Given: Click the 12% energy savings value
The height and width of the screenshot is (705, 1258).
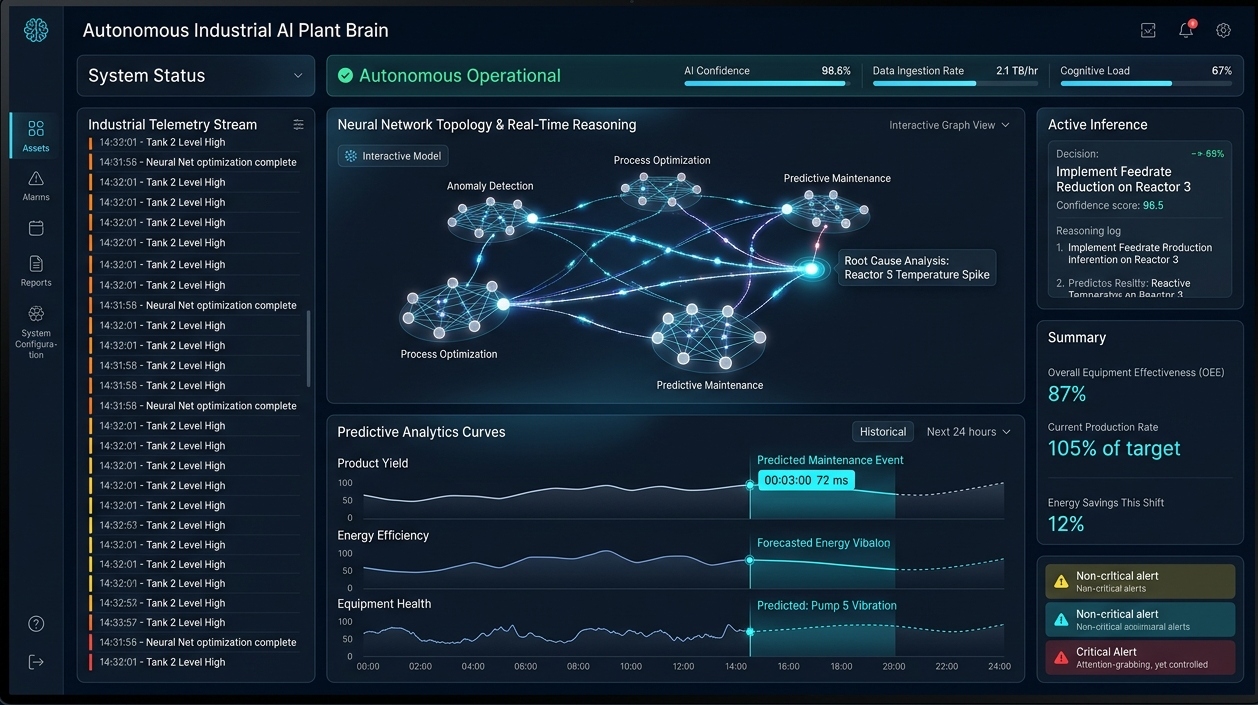Looking at the screenshot, I should [1066, 524].
